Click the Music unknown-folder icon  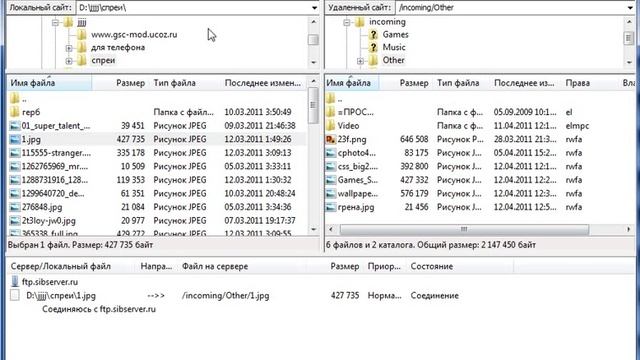pyautogui.click(x=373, y=47)
